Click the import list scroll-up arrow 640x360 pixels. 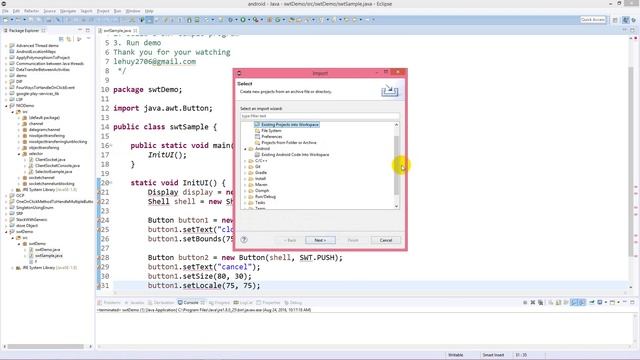point(396,124)
